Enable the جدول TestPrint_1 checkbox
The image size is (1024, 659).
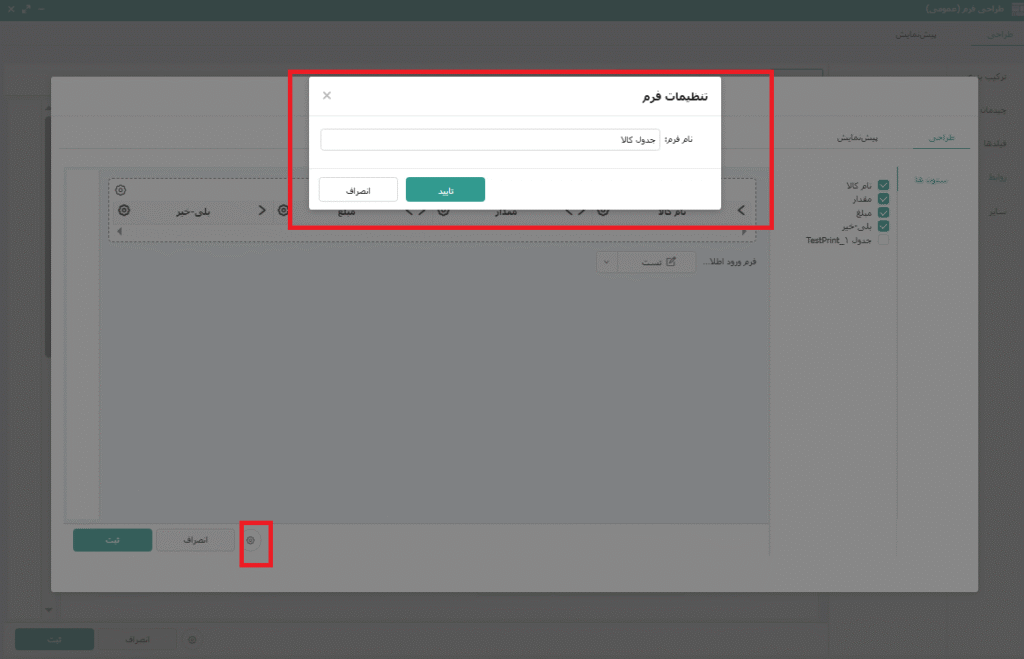click(x=883, y=240)
